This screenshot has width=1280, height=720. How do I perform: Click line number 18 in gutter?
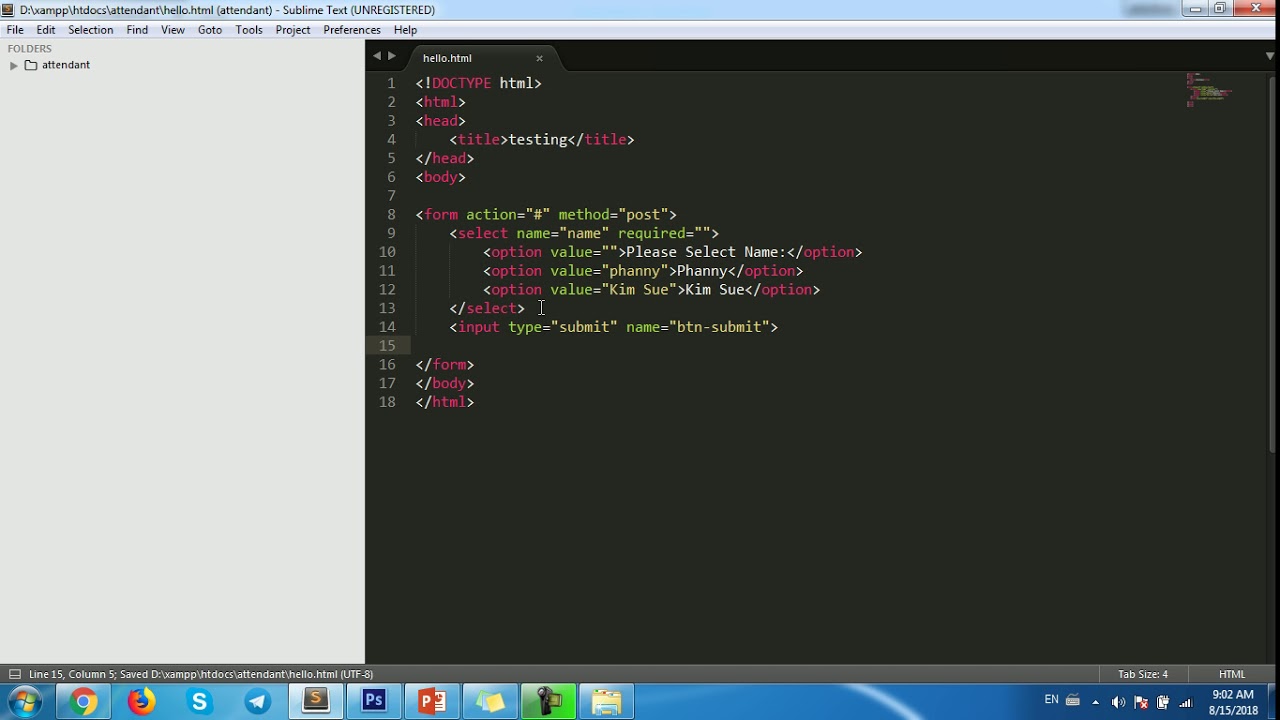(x=387, y=402)
